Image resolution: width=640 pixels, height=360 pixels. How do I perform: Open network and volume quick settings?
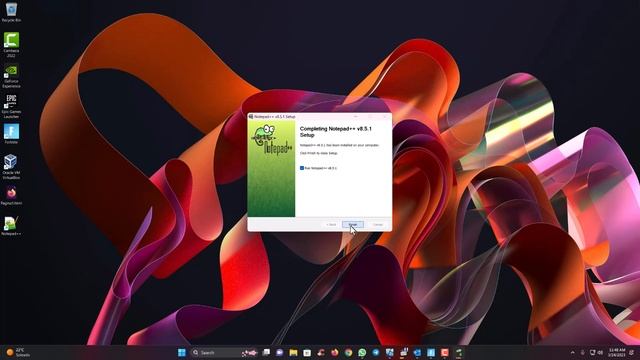tap(596, 352)
